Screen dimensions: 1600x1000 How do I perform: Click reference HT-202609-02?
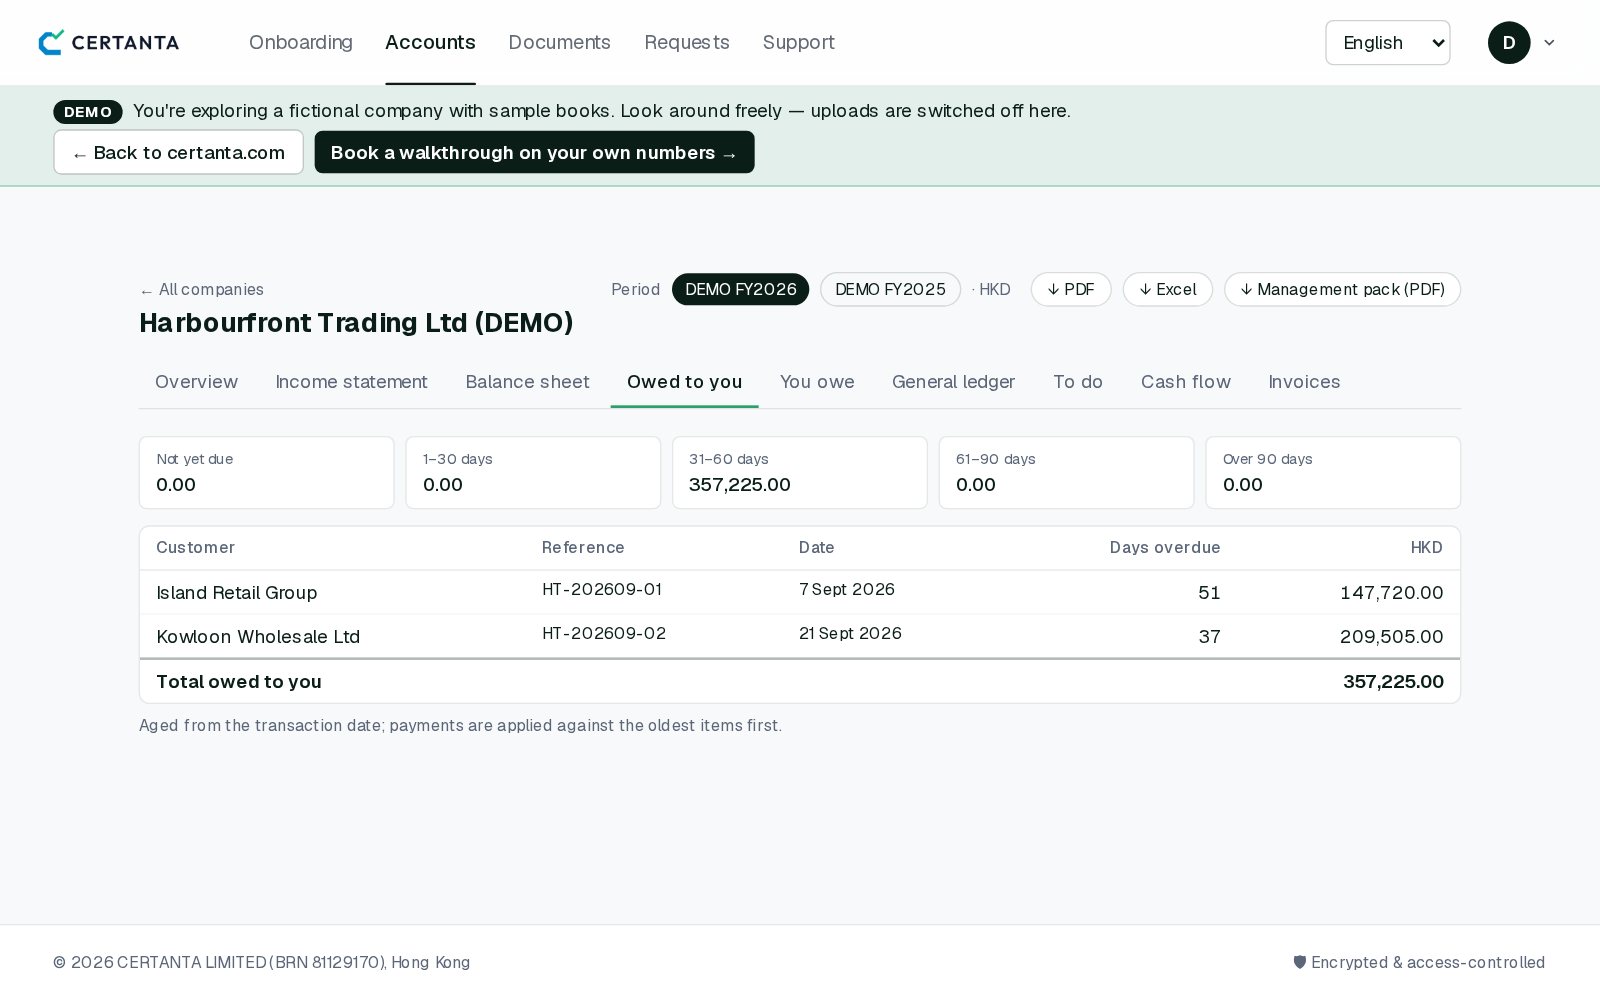604,634
